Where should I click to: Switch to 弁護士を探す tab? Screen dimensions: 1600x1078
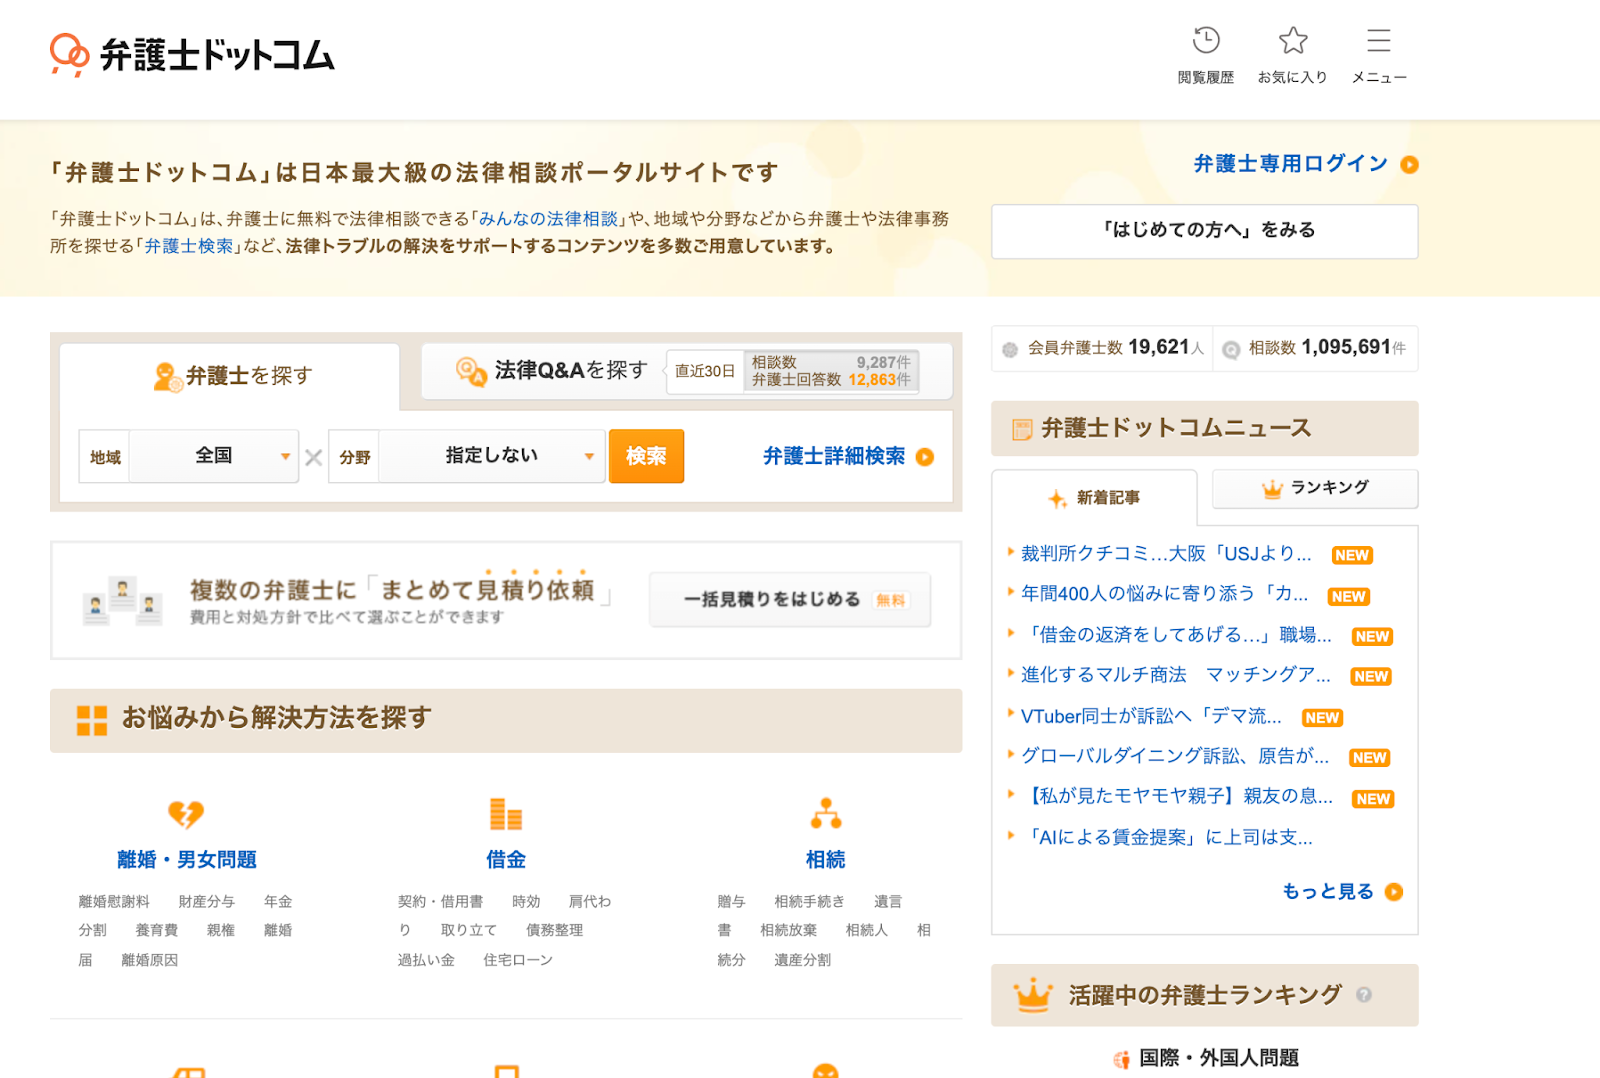tap(230, 376)
